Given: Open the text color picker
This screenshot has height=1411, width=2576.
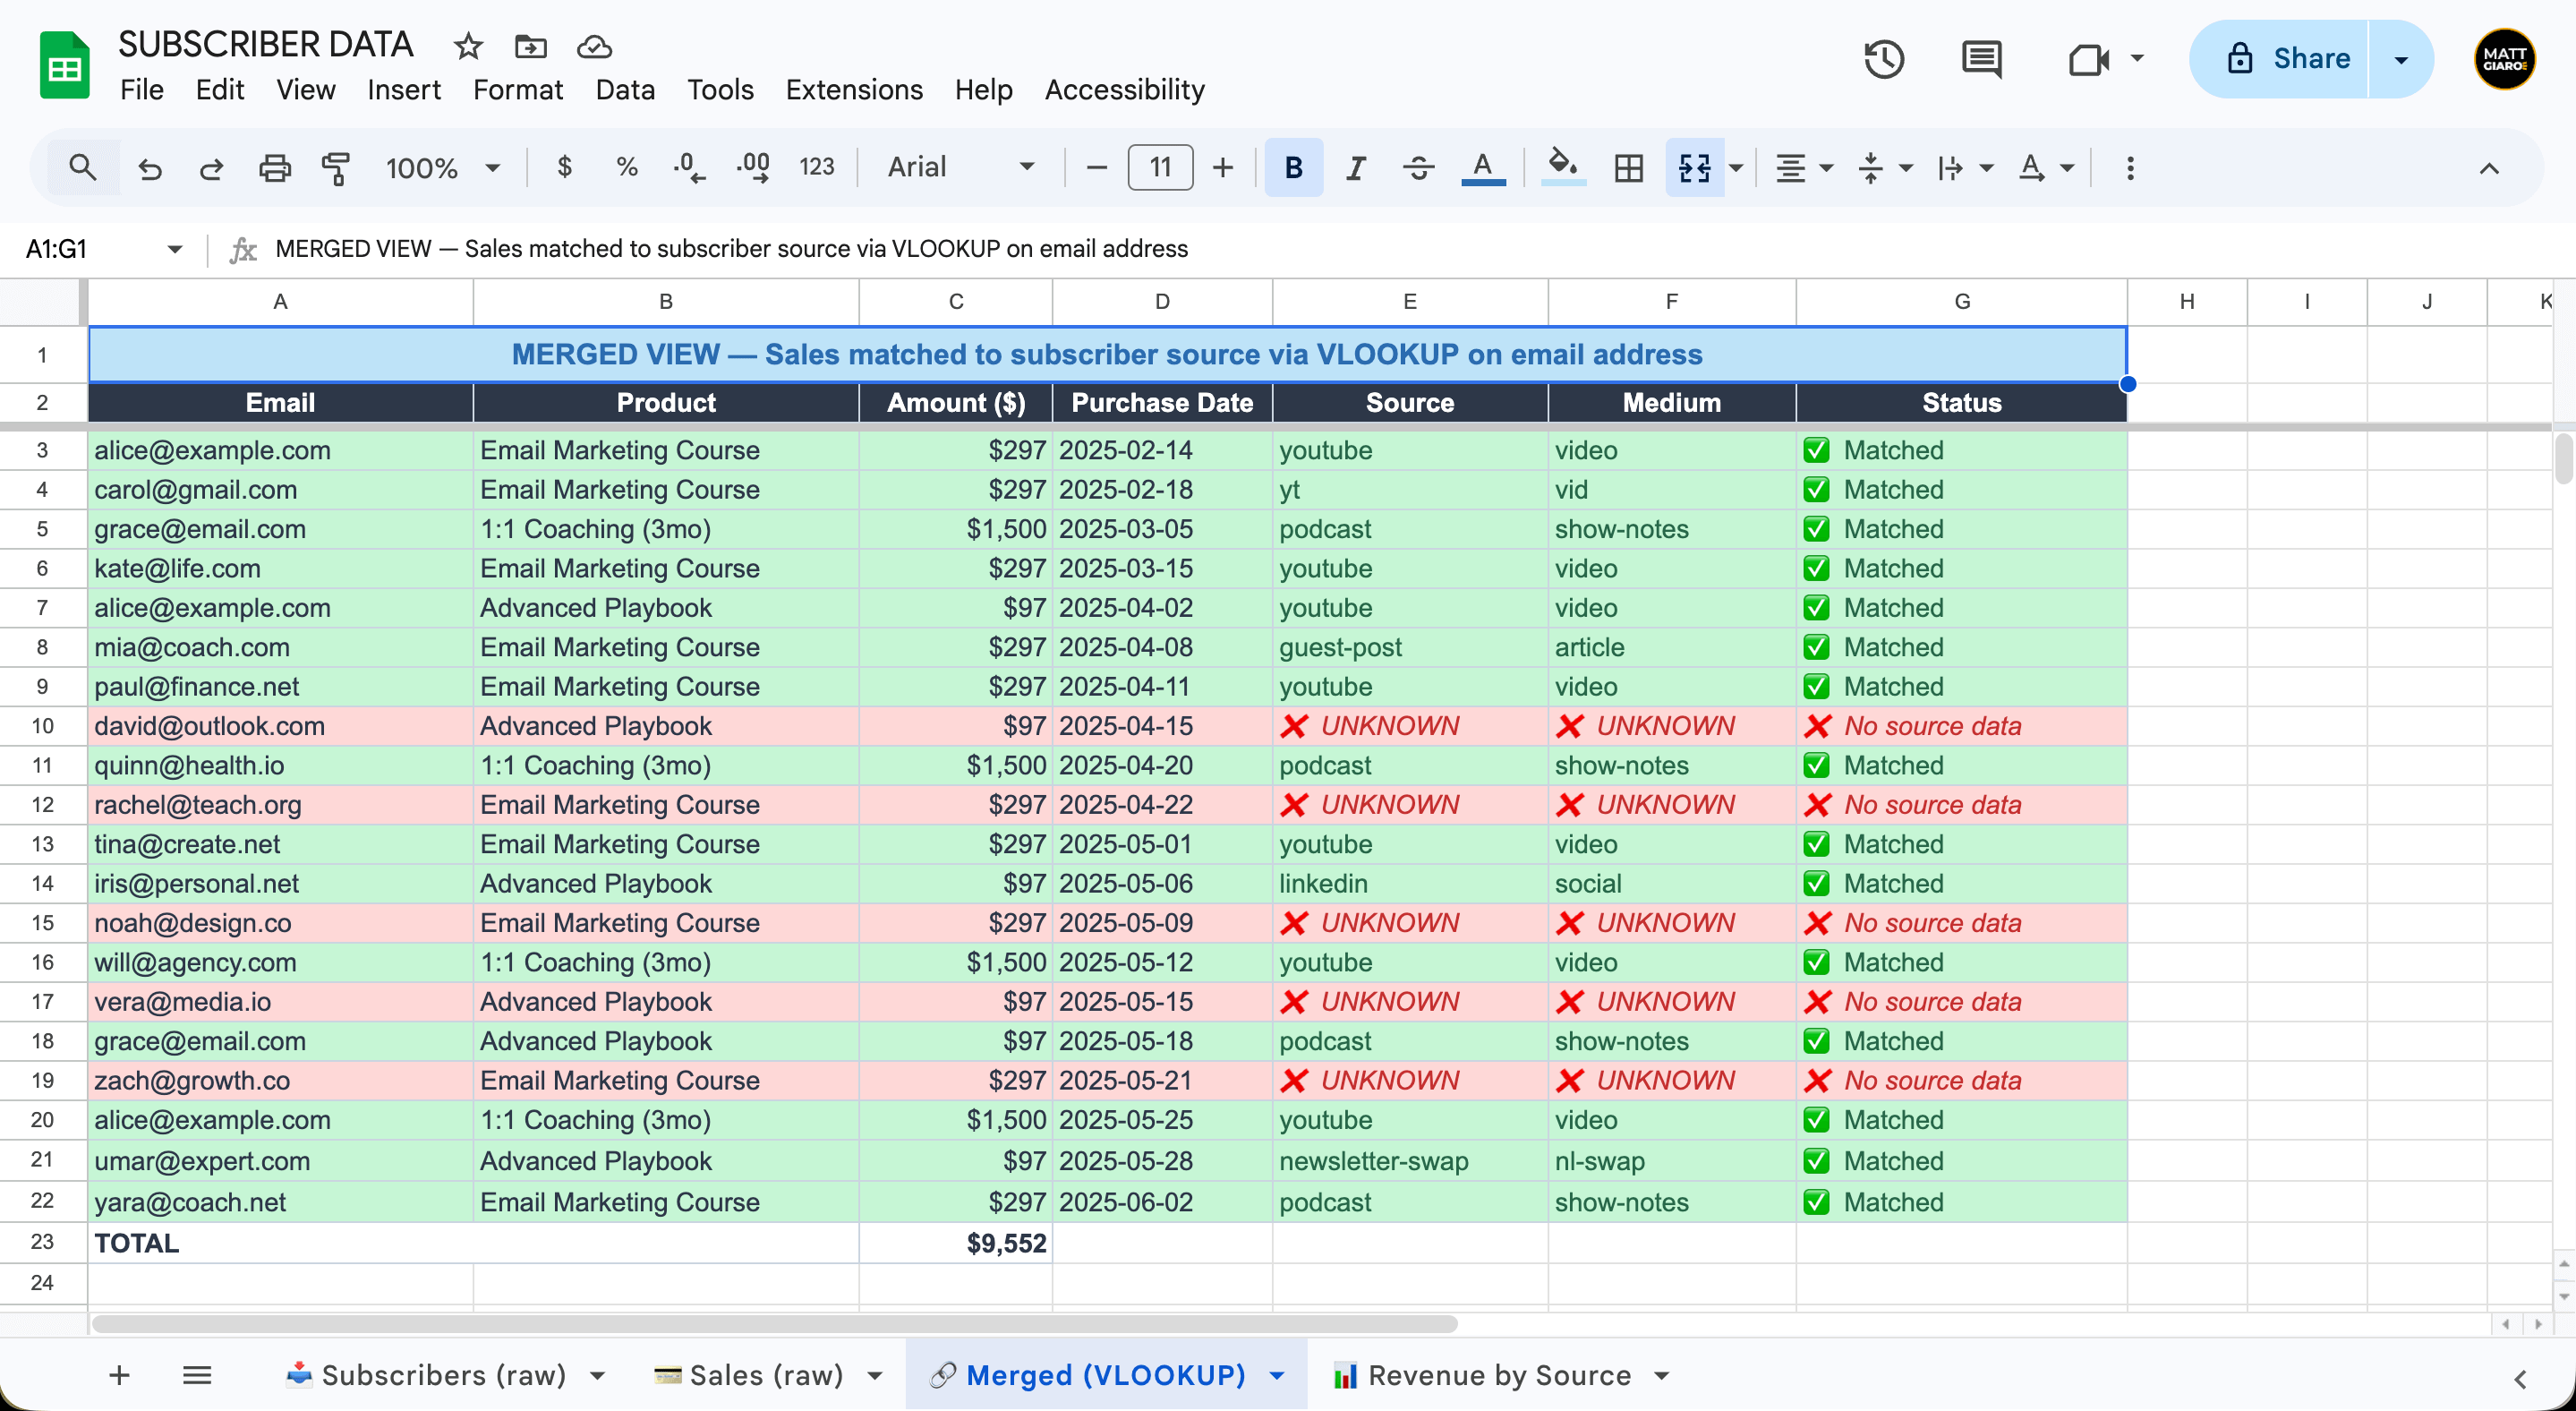Looking at the screenshot, I should pos(1483,167).
